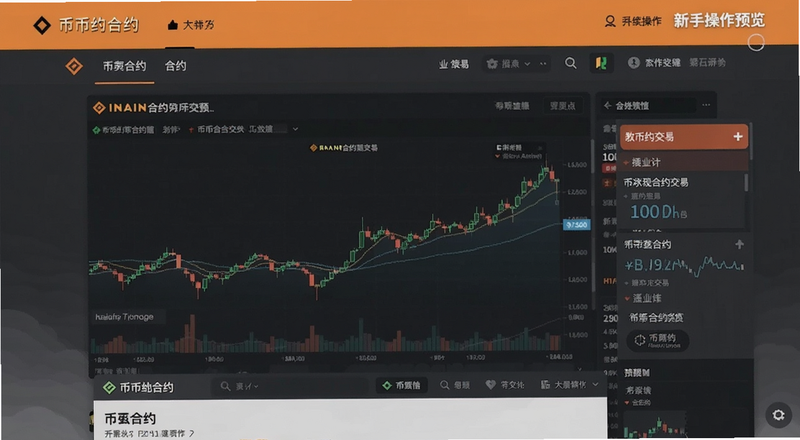Image resolution: width=800 pixels, height=440 pixels.
Task: Click the volume indicator label above volume bars
Action: click(124, 317)
